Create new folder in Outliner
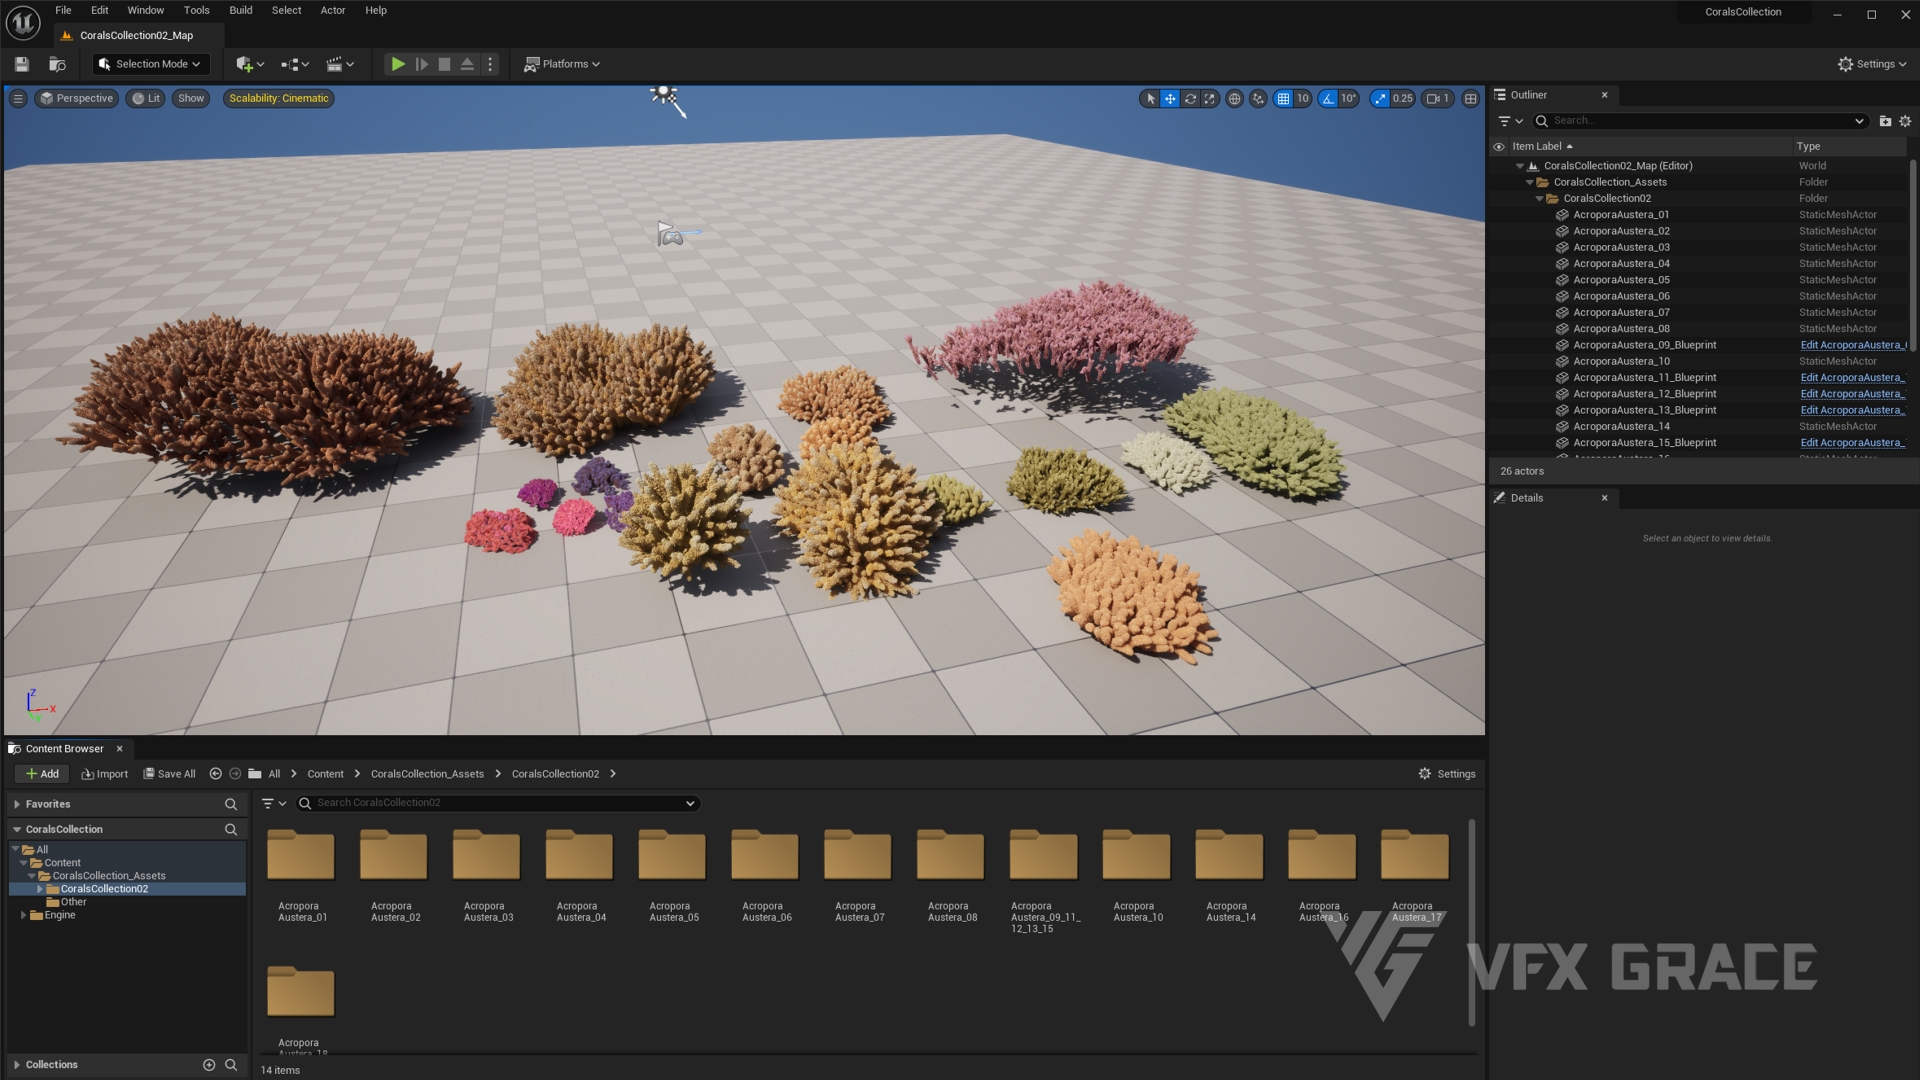This screenshot has width=1920, height=1080. click(1885, 121)
